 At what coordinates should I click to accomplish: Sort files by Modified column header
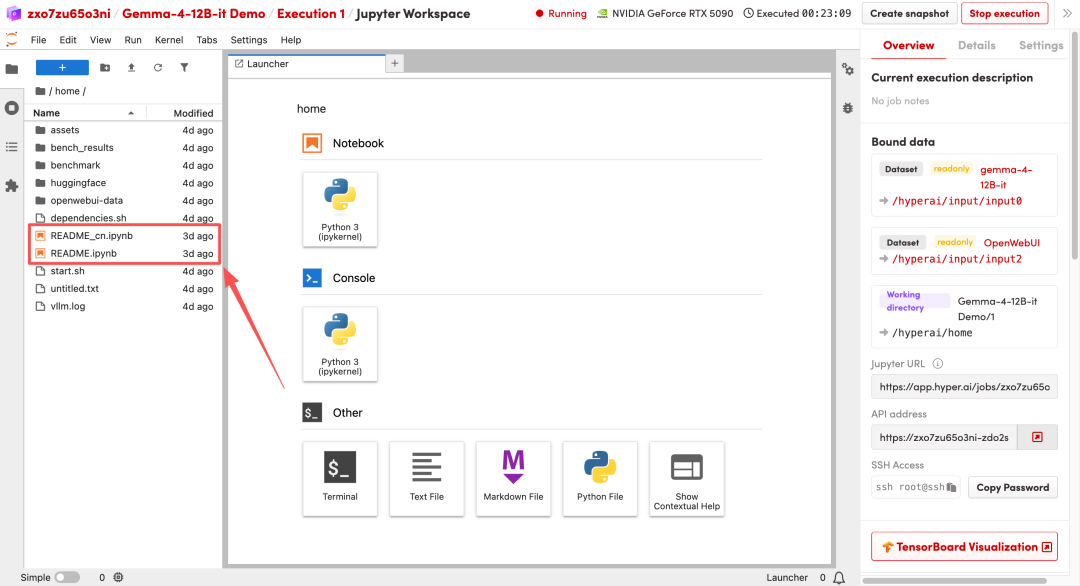(x=184, y=113)
